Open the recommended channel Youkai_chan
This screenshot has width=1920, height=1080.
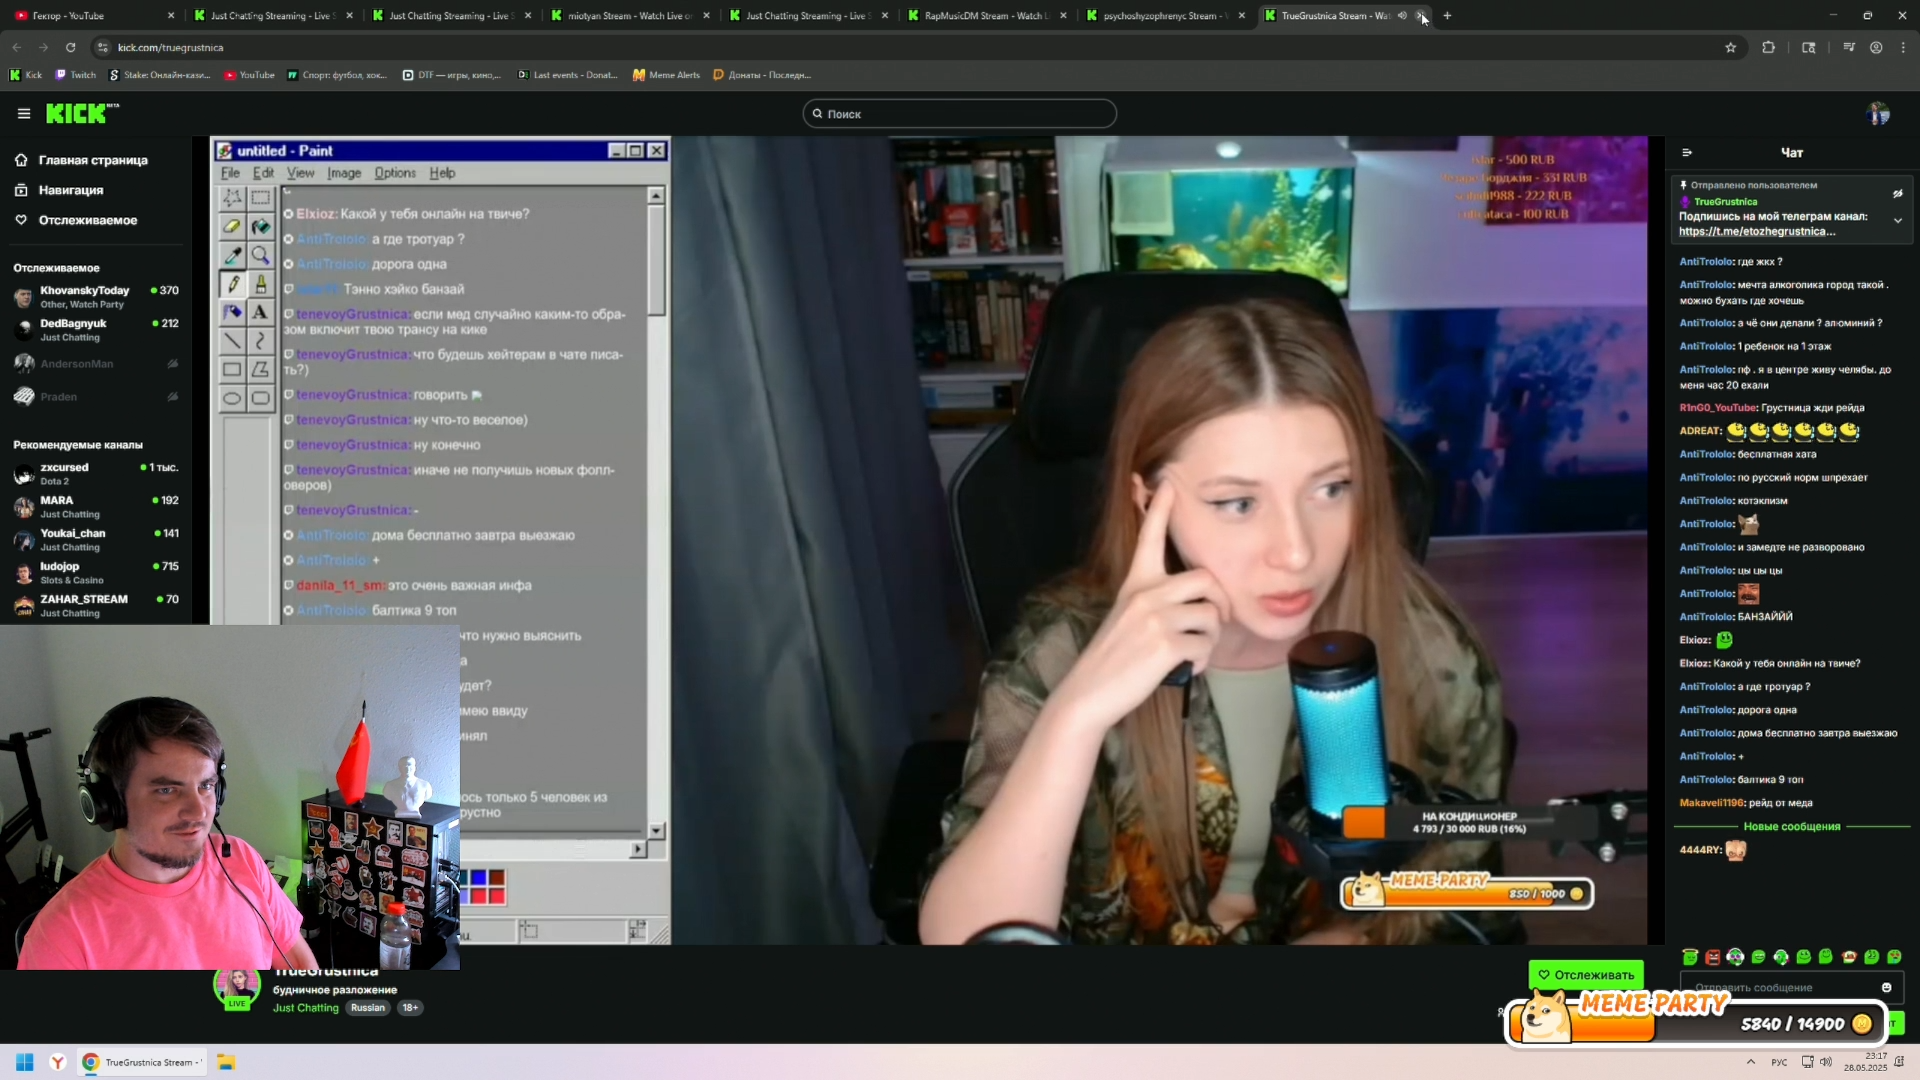96,540
